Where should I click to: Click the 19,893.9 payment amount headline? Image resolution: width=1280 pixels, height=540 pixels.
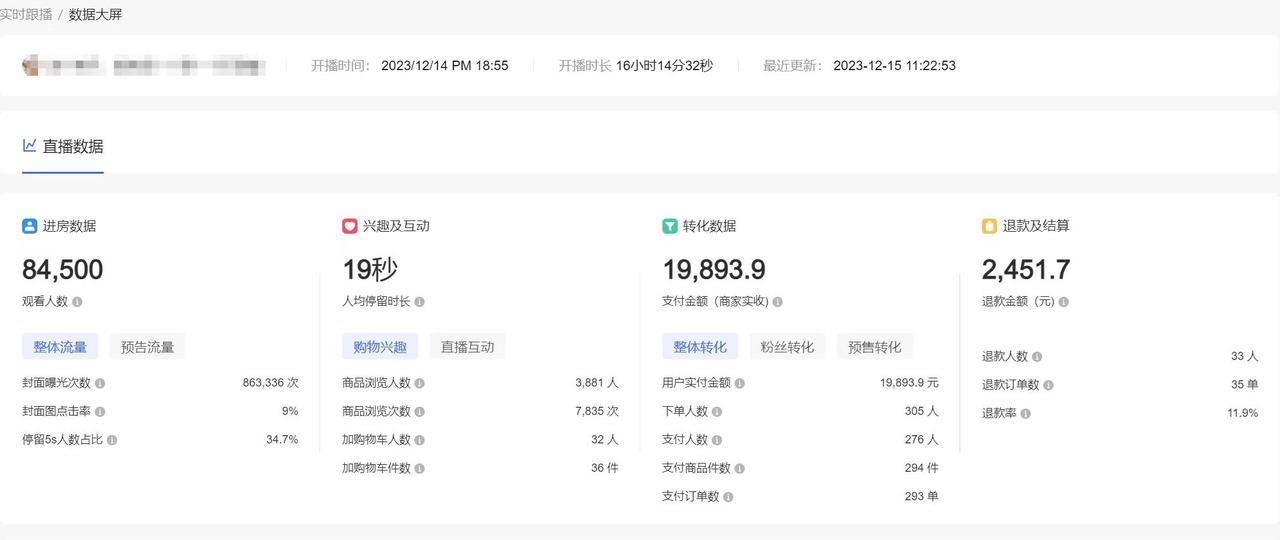point(714,269)
